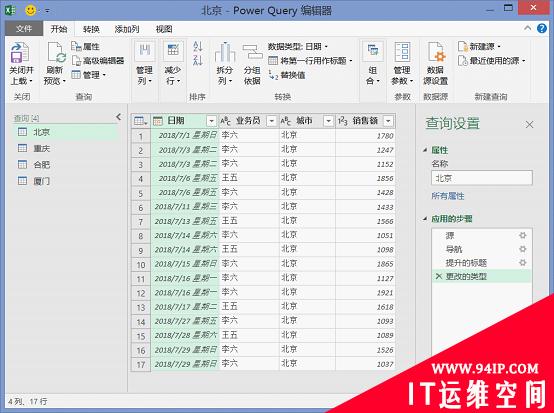Viewport: 554px width, 413px height.
Task: Click date cell 2018/7/11 星期三
Action: click(185, 207)
